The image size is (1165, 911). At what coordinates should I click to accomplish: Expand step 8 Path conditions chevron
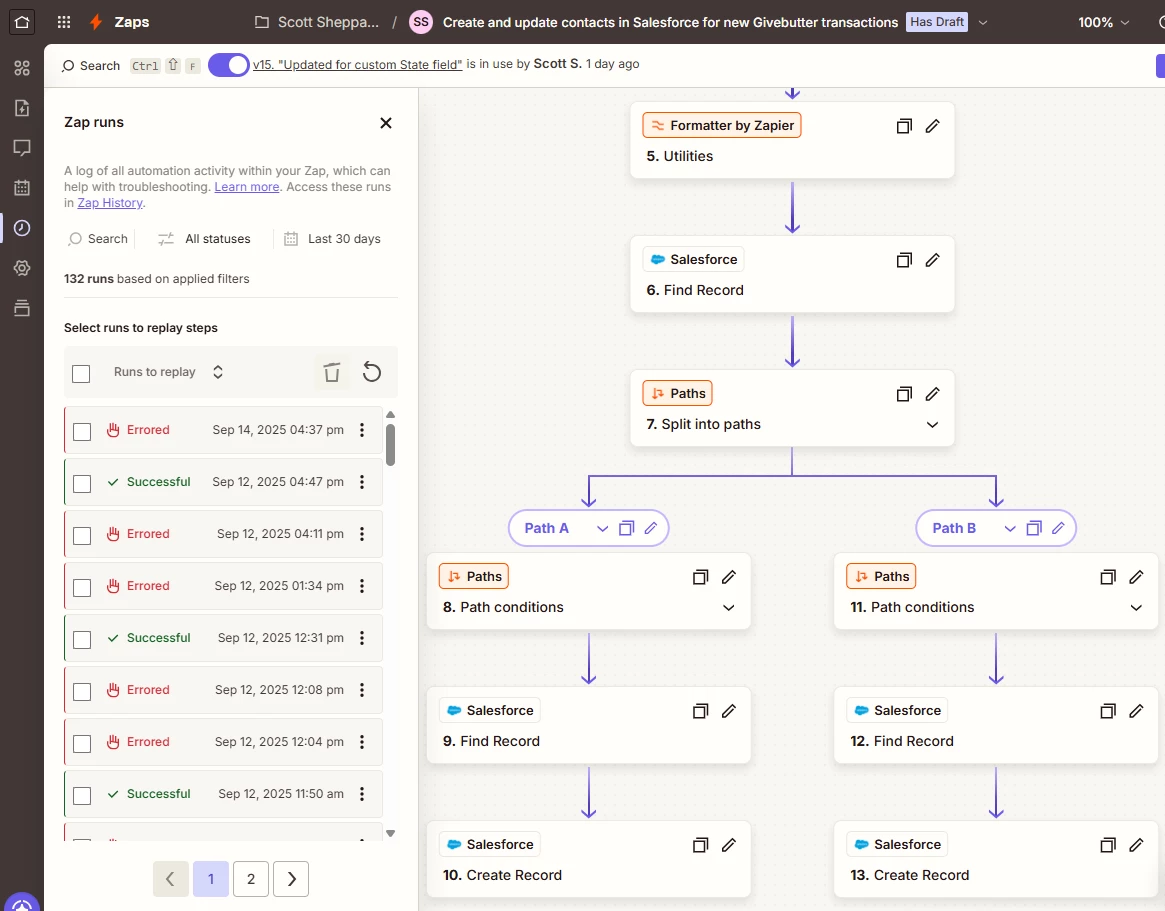729,608
